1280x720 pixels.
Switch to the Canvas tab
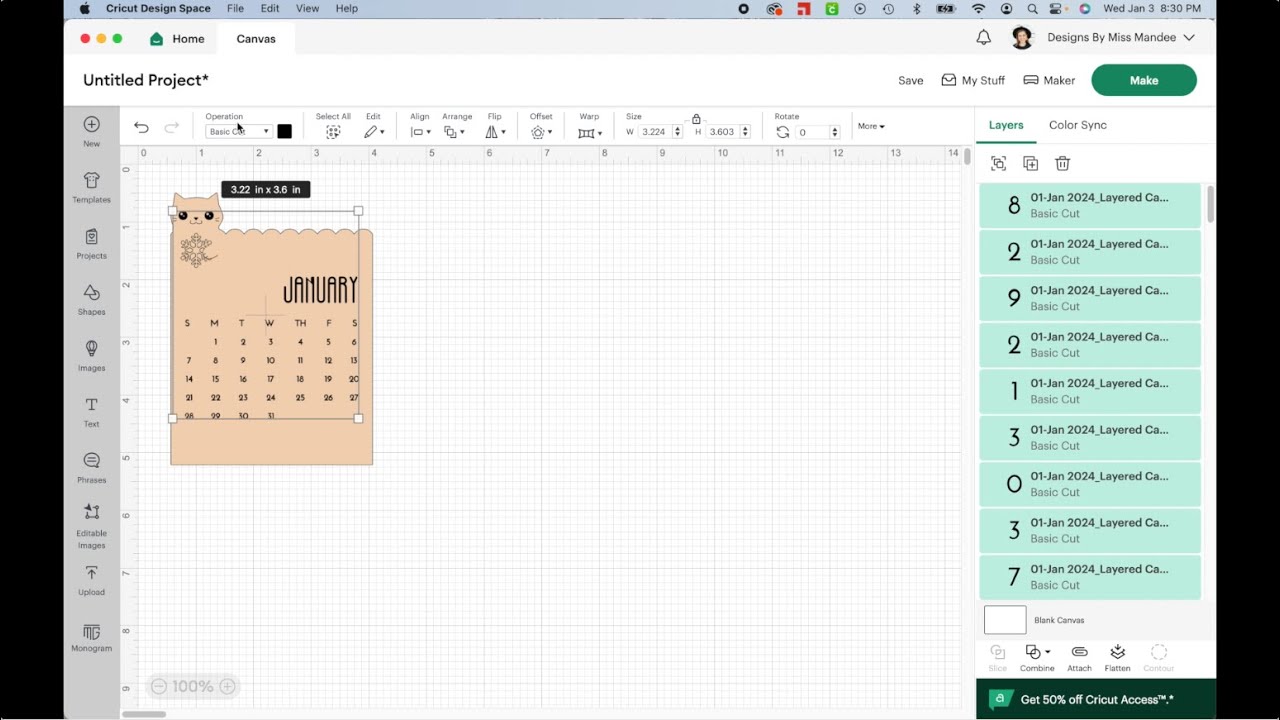[x=256, y=39]
